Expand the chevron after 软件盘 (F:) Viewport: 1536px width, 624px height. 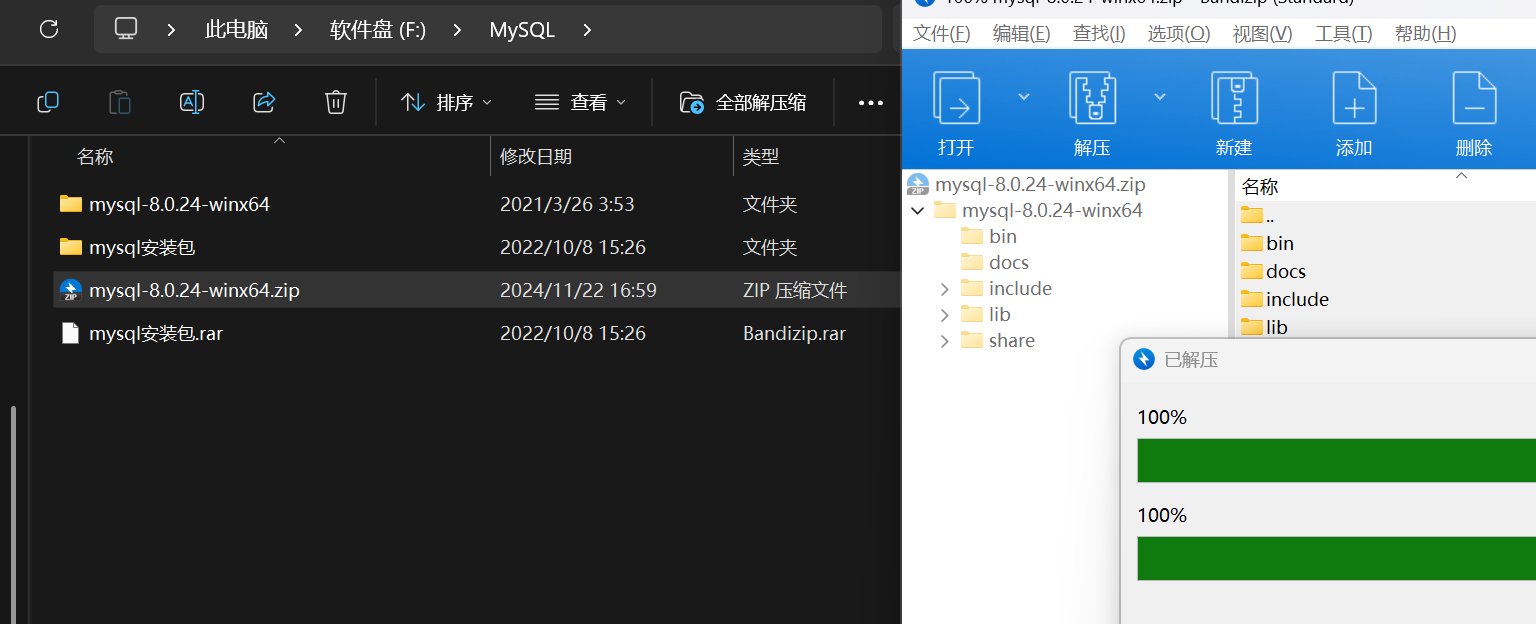tap(457, 30)
